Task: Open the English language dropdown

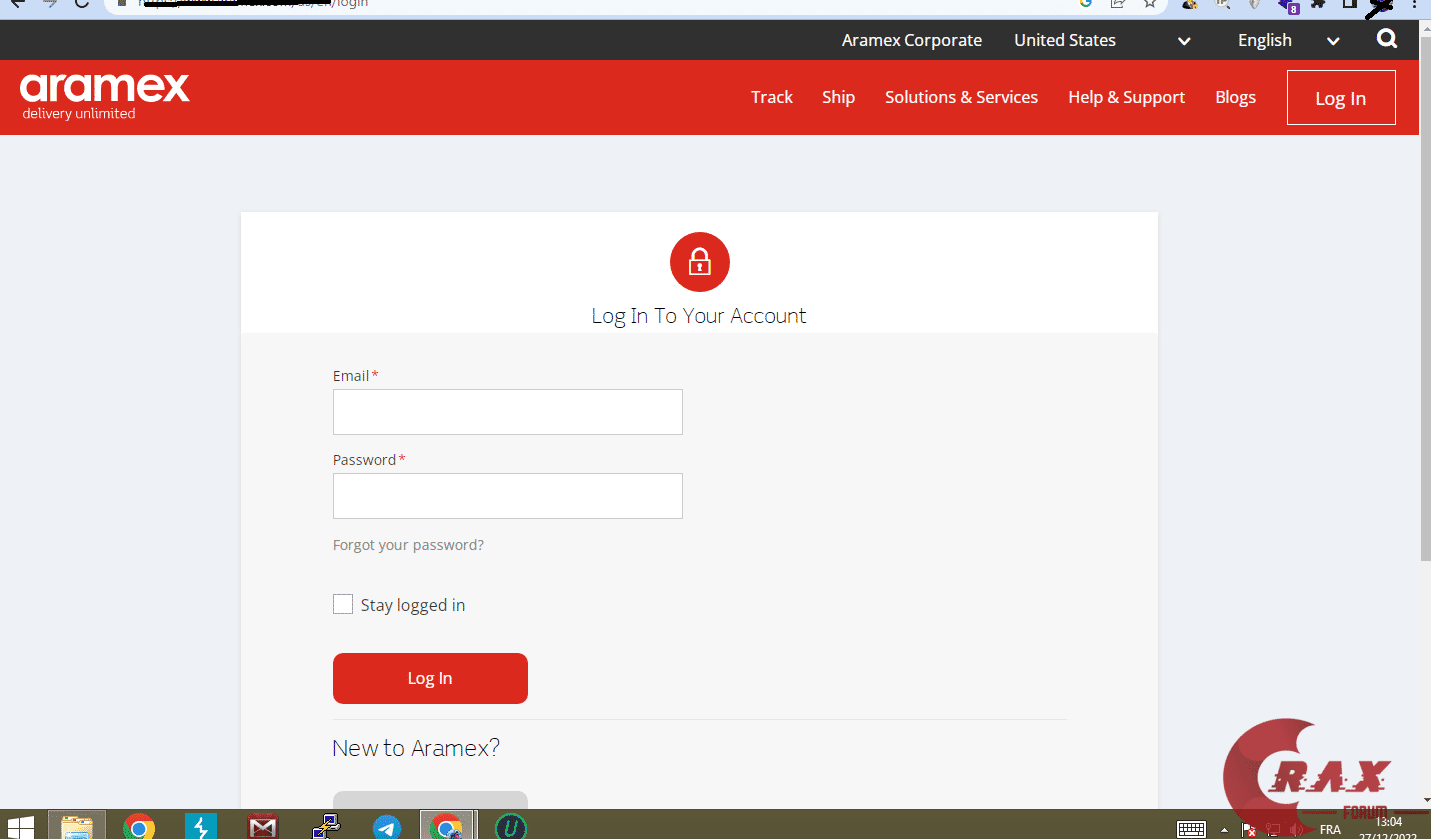Action: click(1288, 40)
